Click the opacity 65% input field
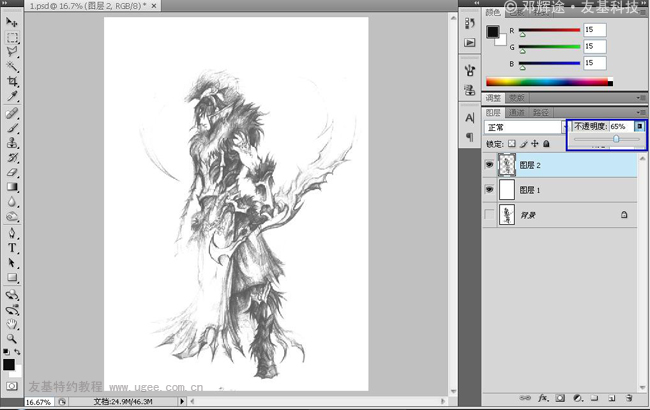Viewport: 650px width, 410px height. click(x=618, y=127)
